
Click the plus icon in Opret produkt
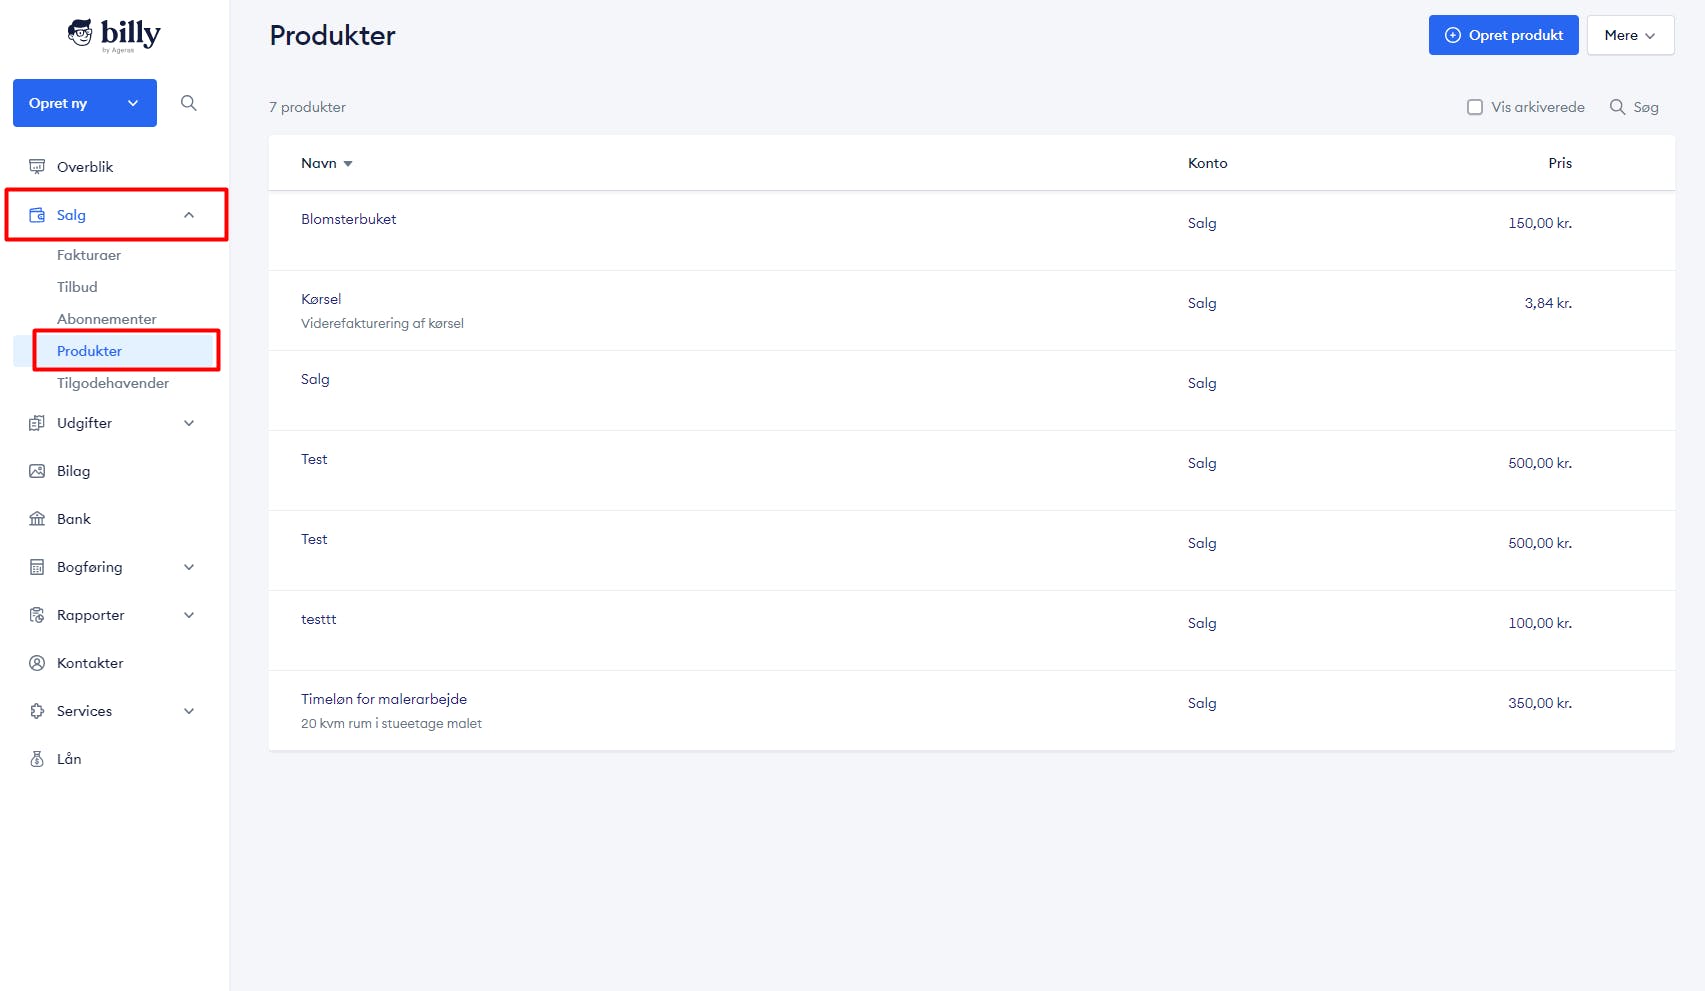(x=1453, y=35)
